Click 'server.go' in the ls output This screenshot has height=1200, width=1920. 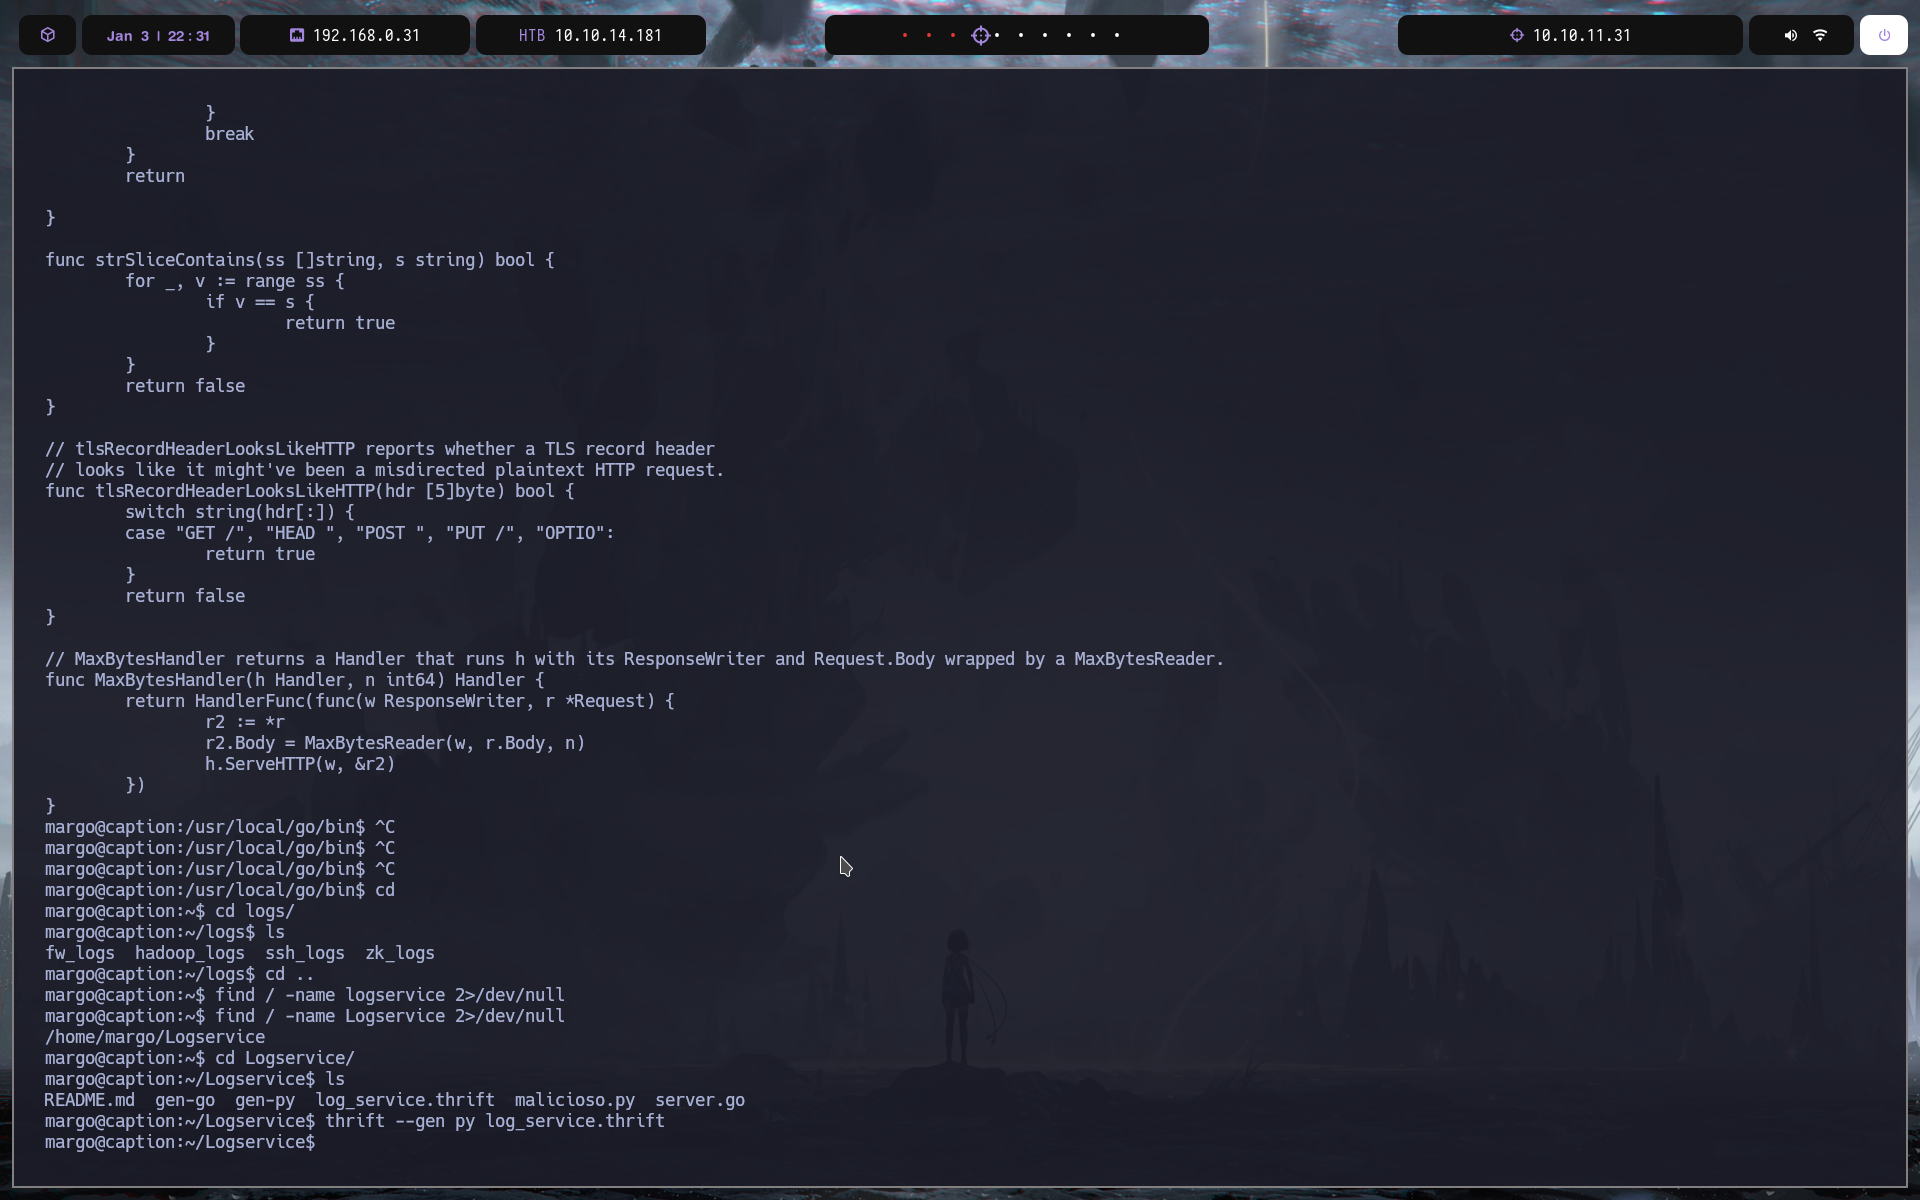pyautogui.click(x=700, y=1100)
